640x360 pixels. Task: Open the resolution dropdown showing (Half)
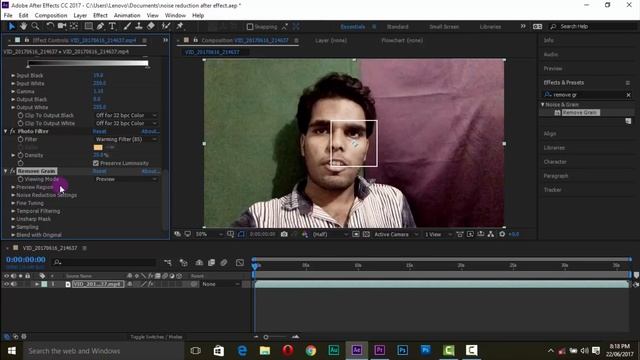(x=330, y=234)
